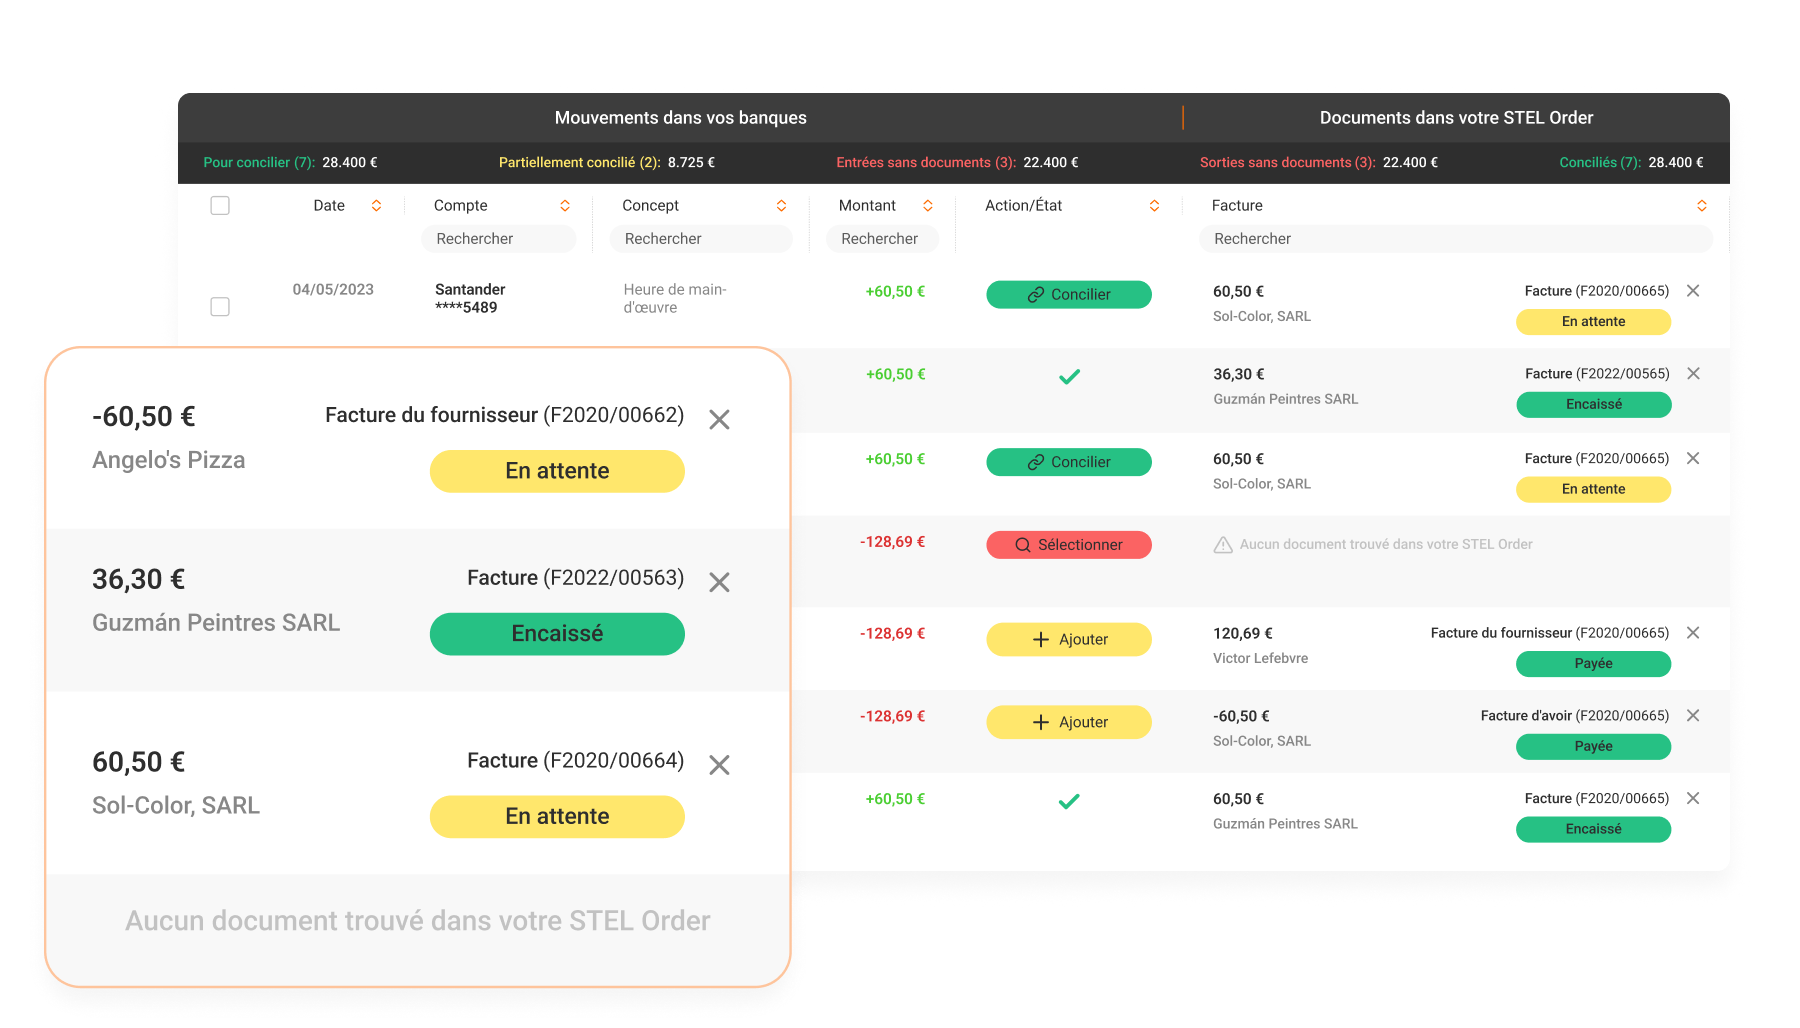Image resolution: width=1800 pixels, height=1028 pixels.
Task: Click the Concept Rechercher search field
Action: tap(700, 239)
